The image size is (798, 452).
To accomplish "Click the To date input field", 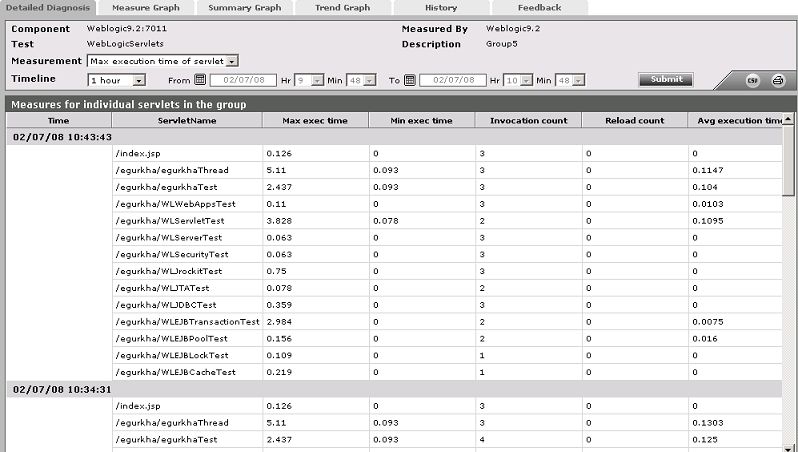I will (453, 80).
